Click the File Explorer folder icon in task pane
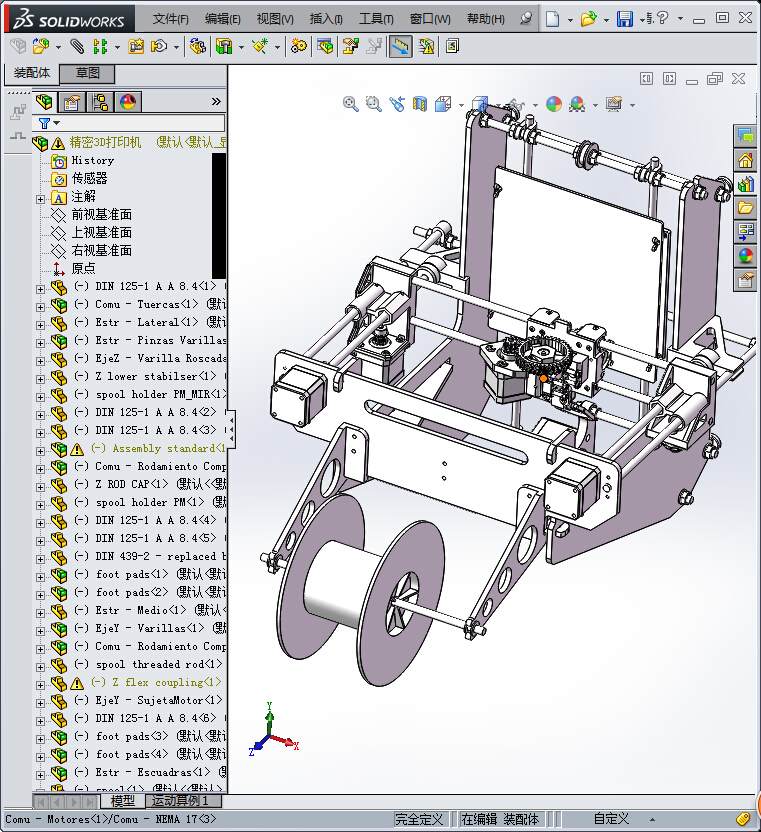 point(745,208)
